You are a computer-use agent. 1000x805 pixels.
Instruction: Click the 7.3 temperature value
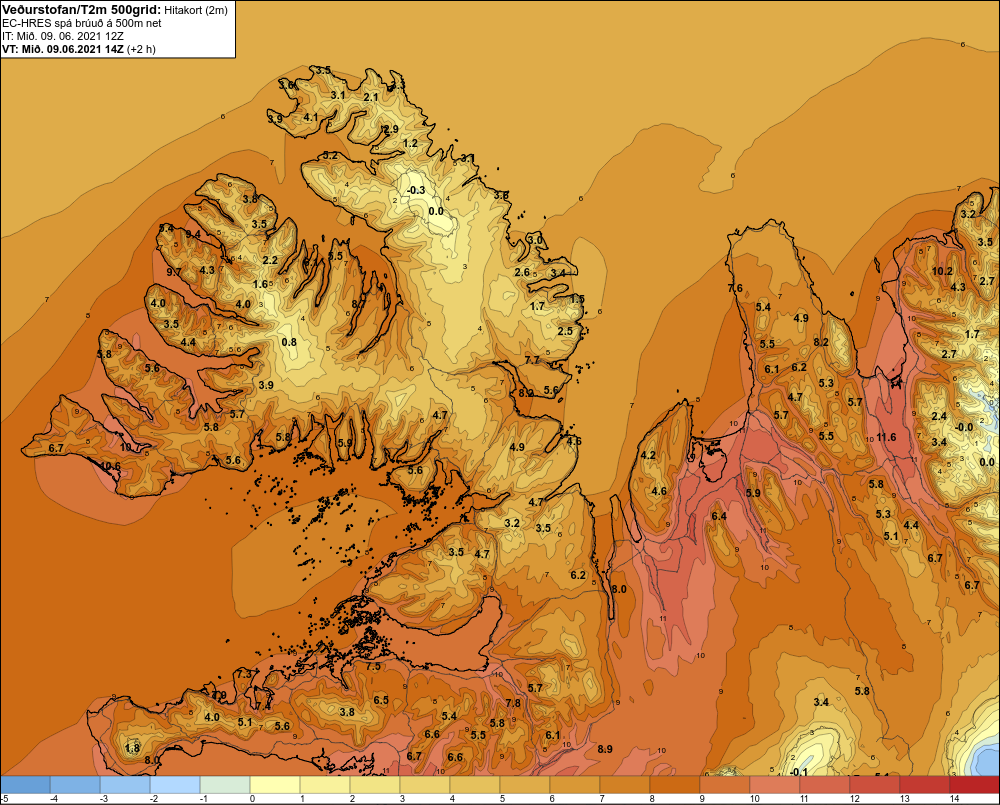pos(244,674)
